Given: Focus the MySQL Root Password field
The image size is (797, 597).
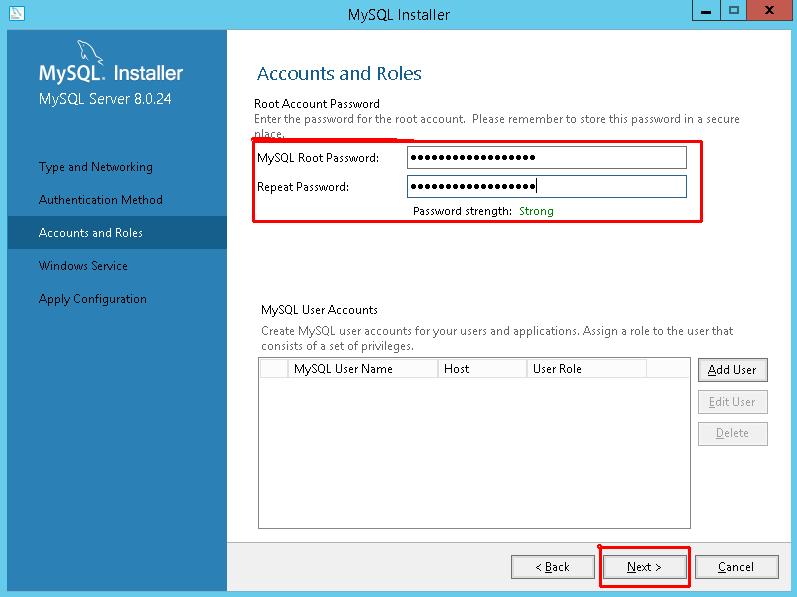Looking at the screenshot, I should (546, 158).
